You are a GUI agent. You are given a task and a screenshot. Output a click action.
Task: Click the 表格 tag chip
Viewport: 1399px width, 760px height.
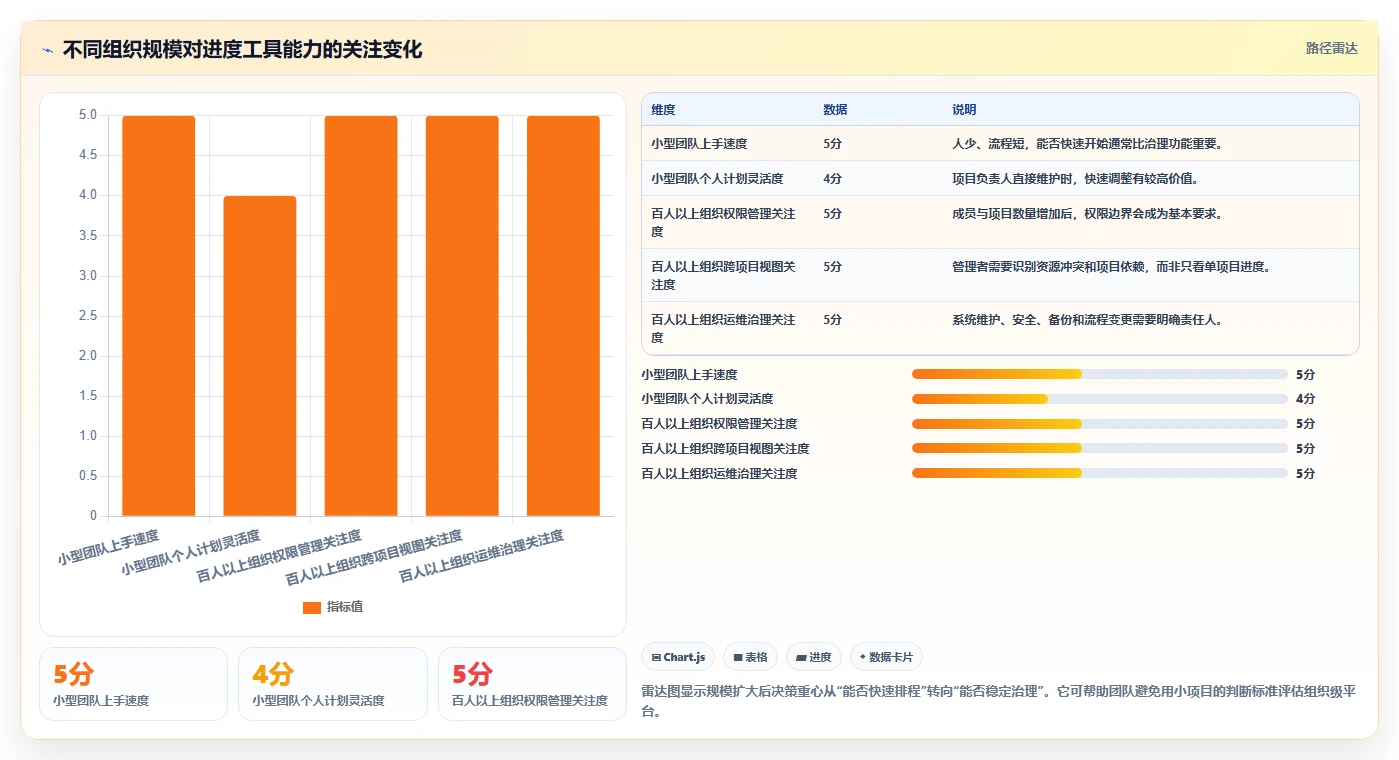(750, 657)
